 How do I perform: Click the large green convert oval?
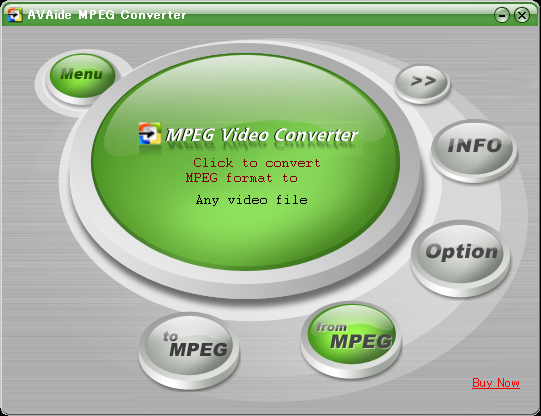pyautogui.click(x=245, y=161)
